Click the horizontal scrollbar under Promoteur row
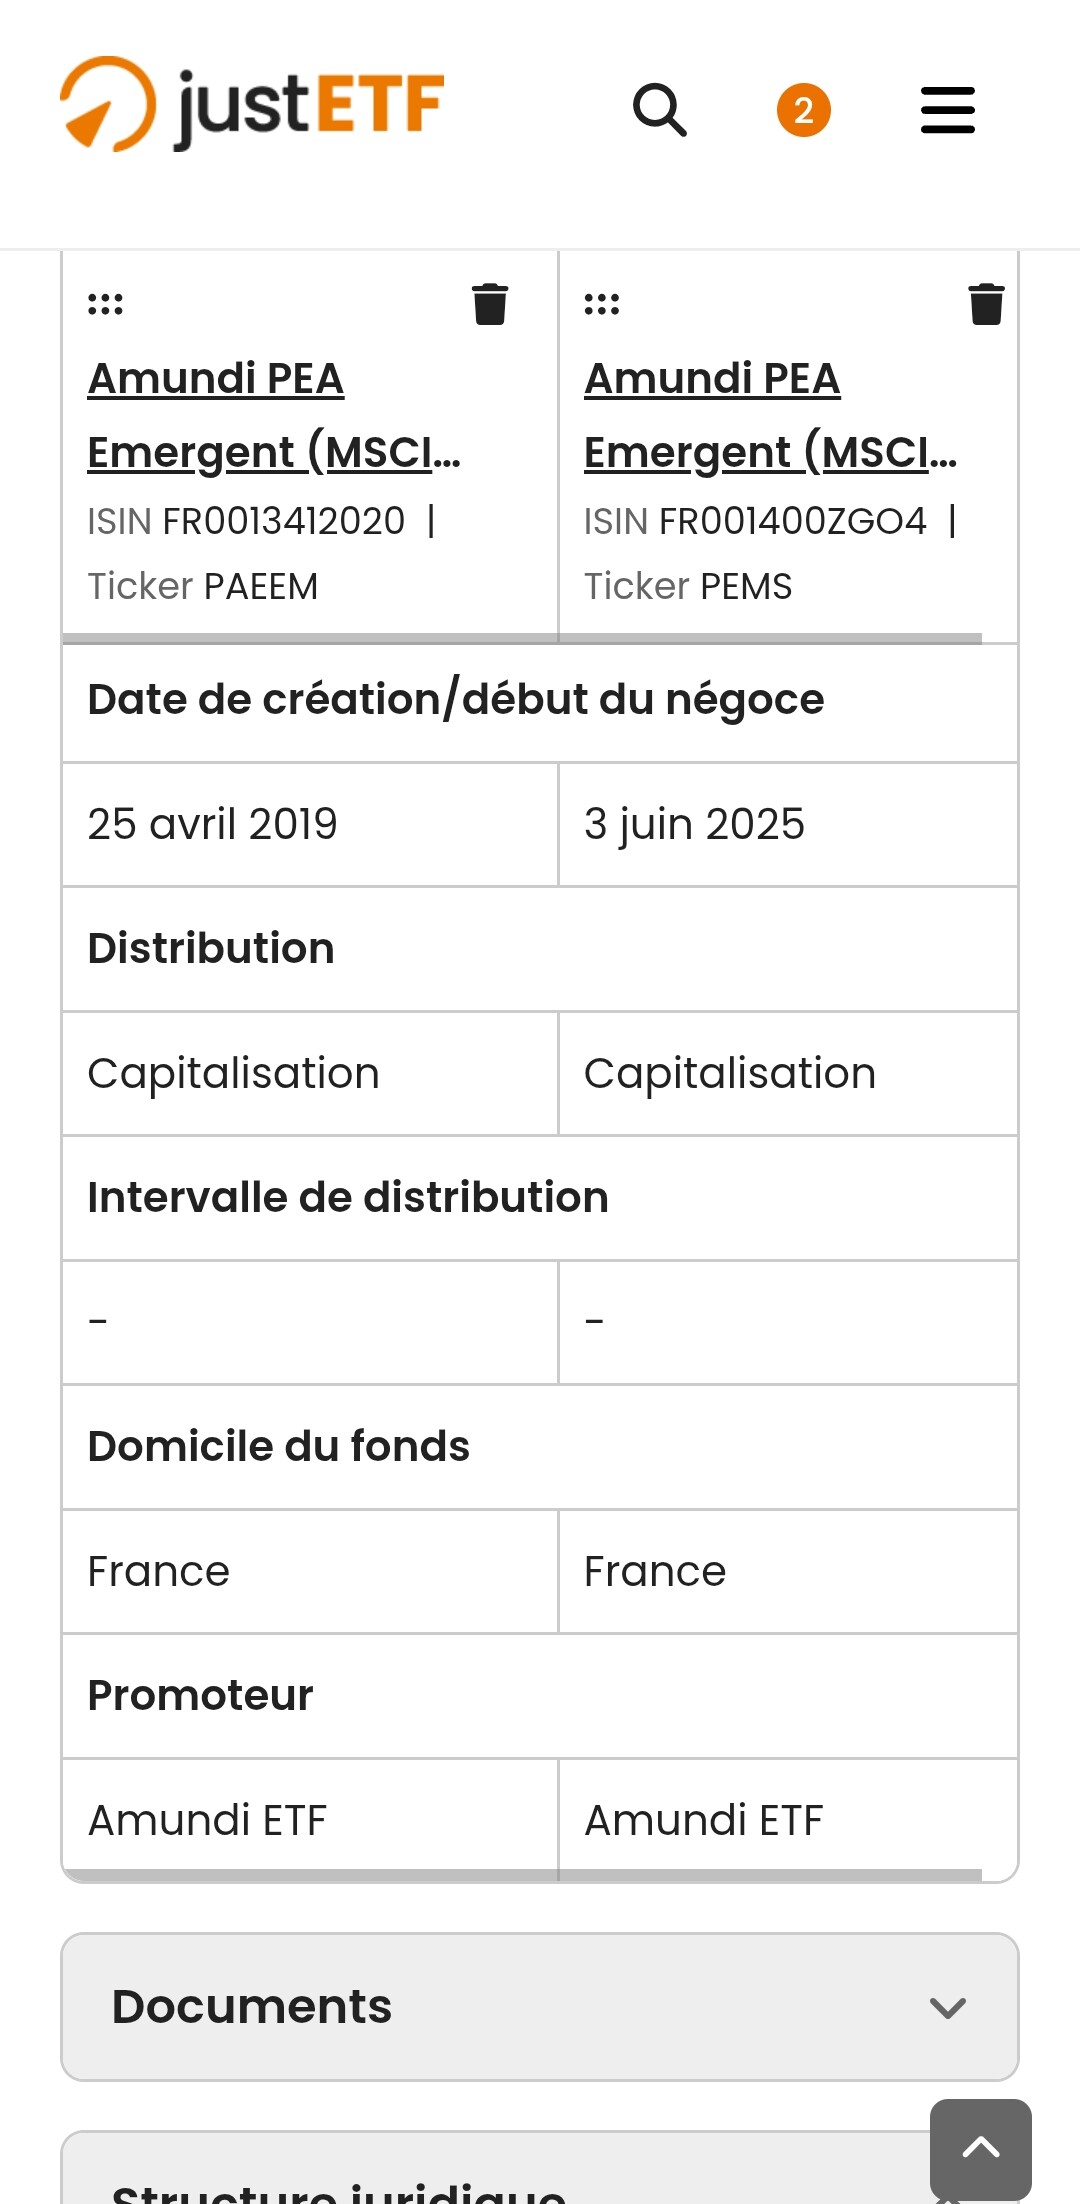 coord(522,1875)
